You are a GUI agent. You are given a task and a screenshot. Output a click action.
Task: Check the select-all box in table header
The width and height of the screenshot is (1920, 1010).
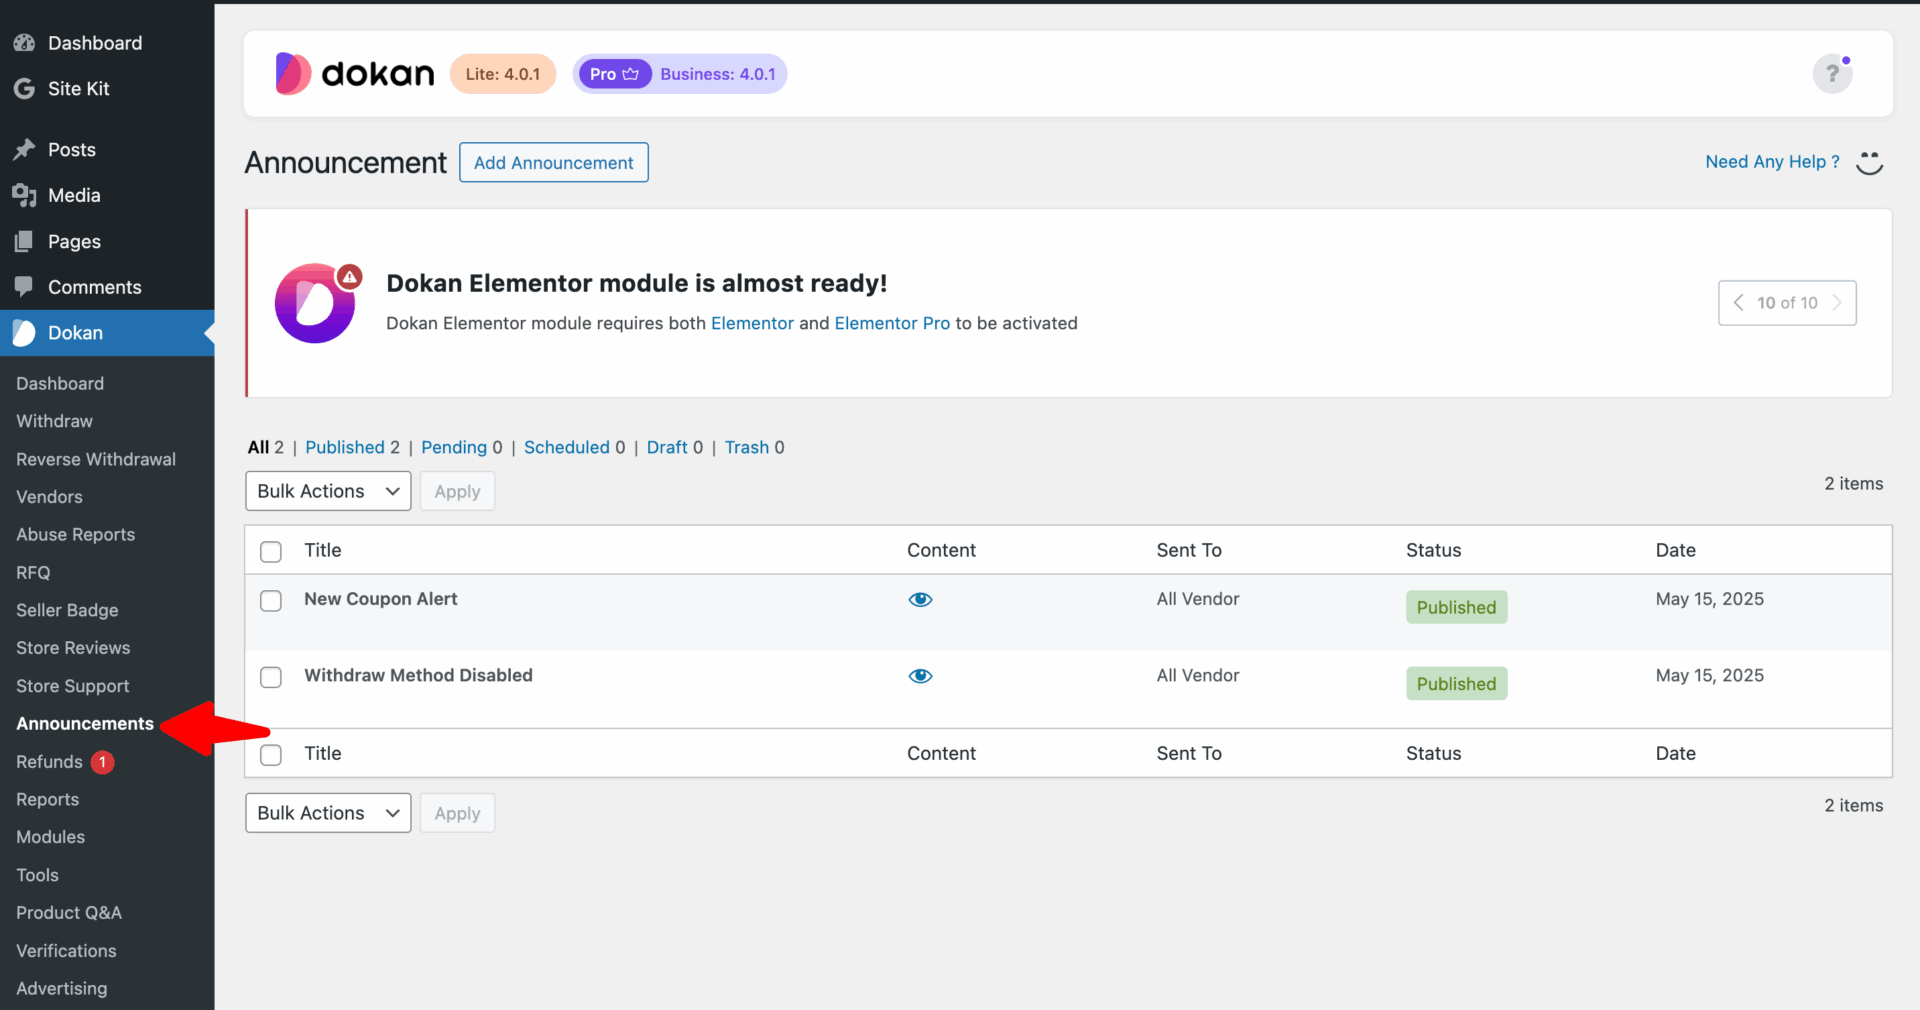(271, 551)
